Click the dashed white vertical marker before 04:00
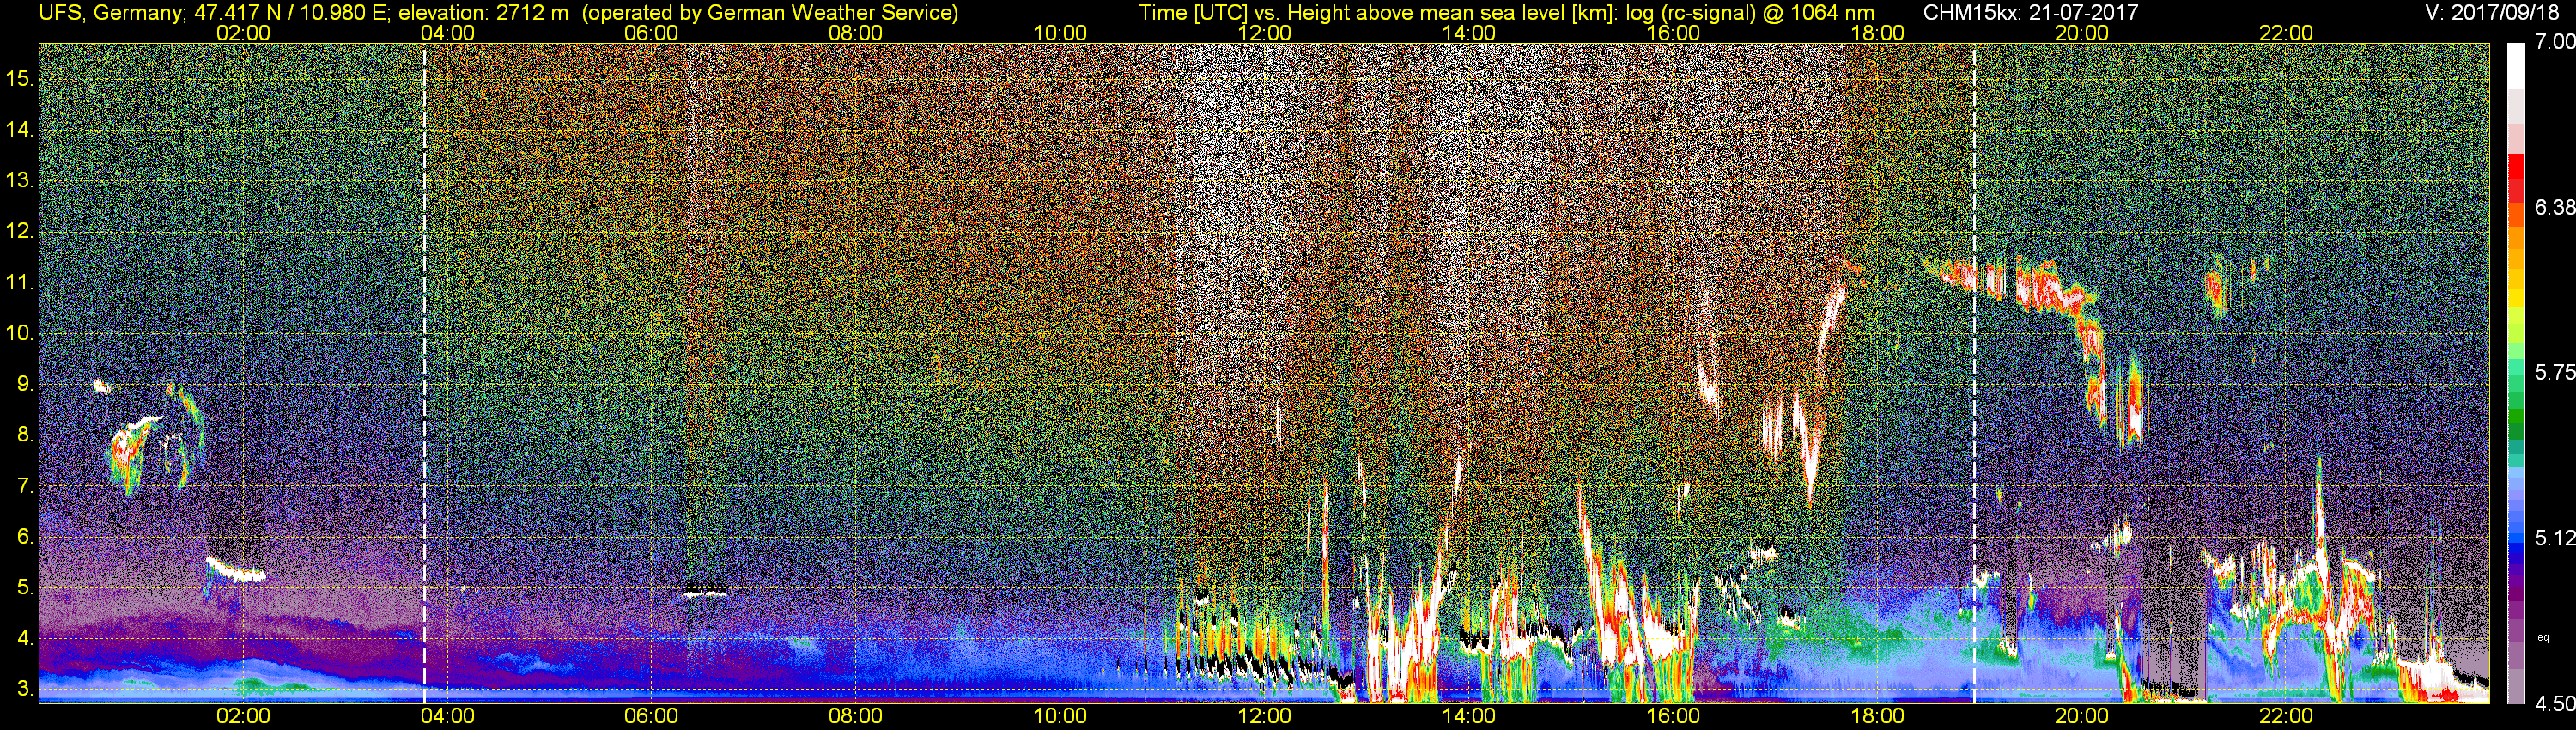This screenshot has width=2576, height=730. [425, 373]
